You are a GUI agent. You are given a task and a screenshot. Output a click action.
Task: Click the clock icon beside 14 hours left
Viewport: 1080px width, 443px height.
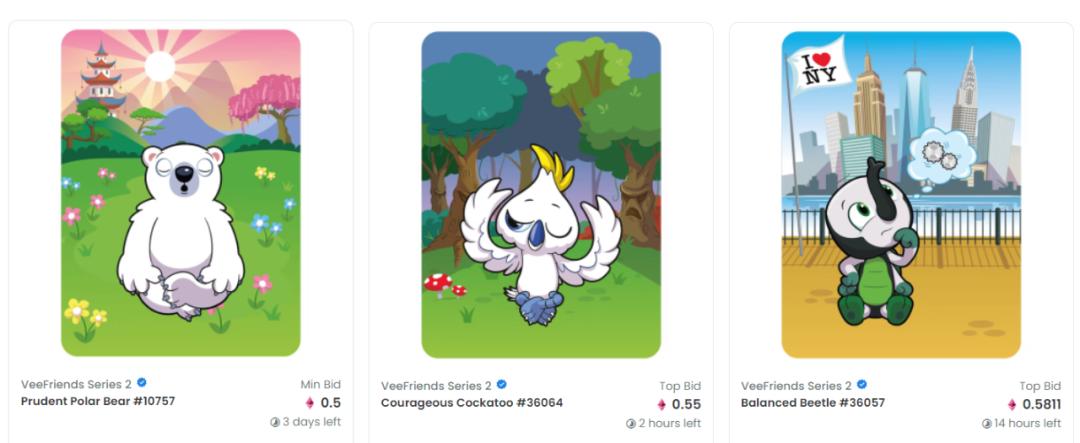click(x=986, y=424)
